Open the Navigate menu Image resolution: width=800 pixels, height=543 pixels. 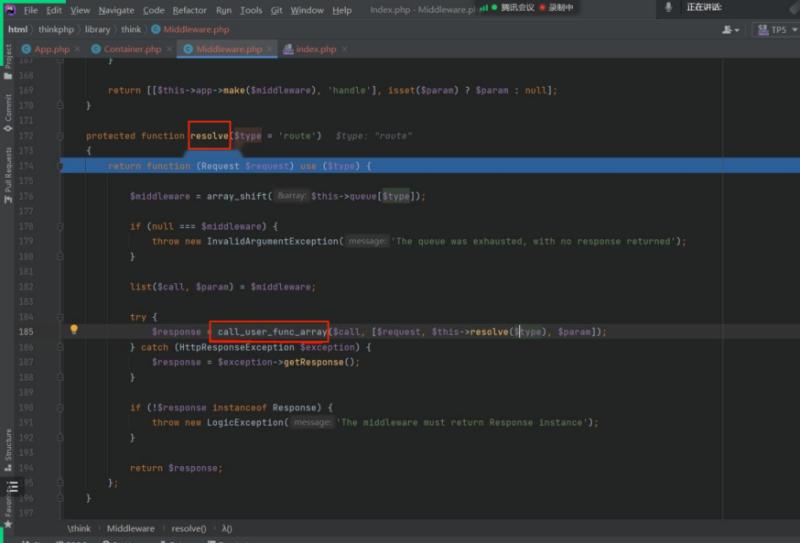(x=116, y=10)
